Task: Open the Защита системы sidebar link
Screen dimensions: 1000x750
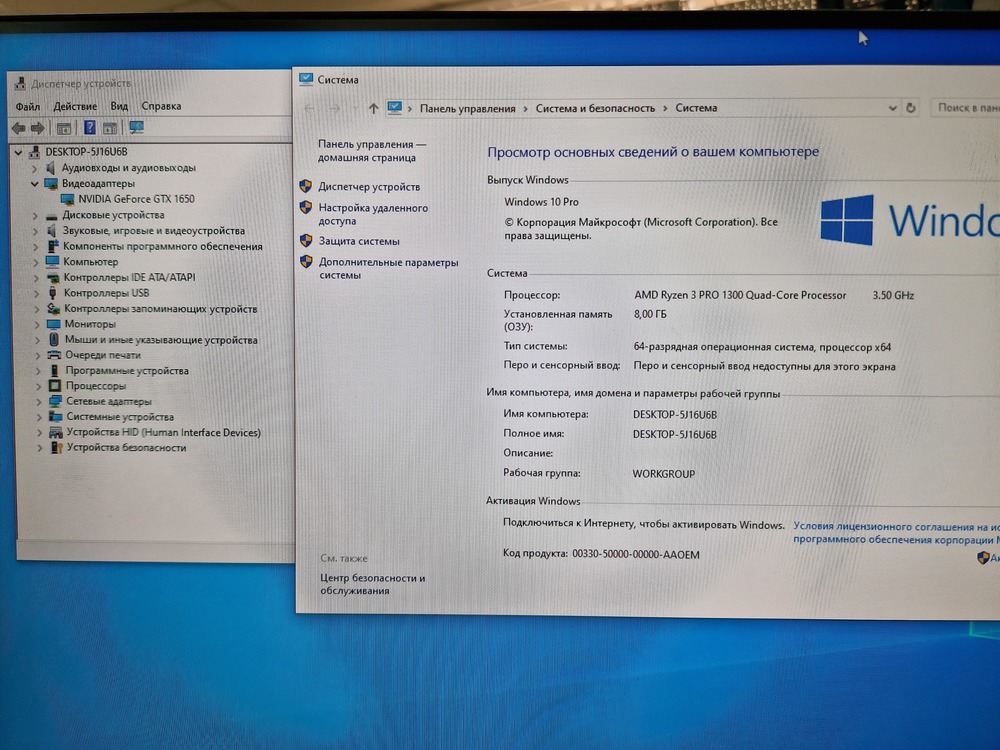Action: tap(359, 241)
